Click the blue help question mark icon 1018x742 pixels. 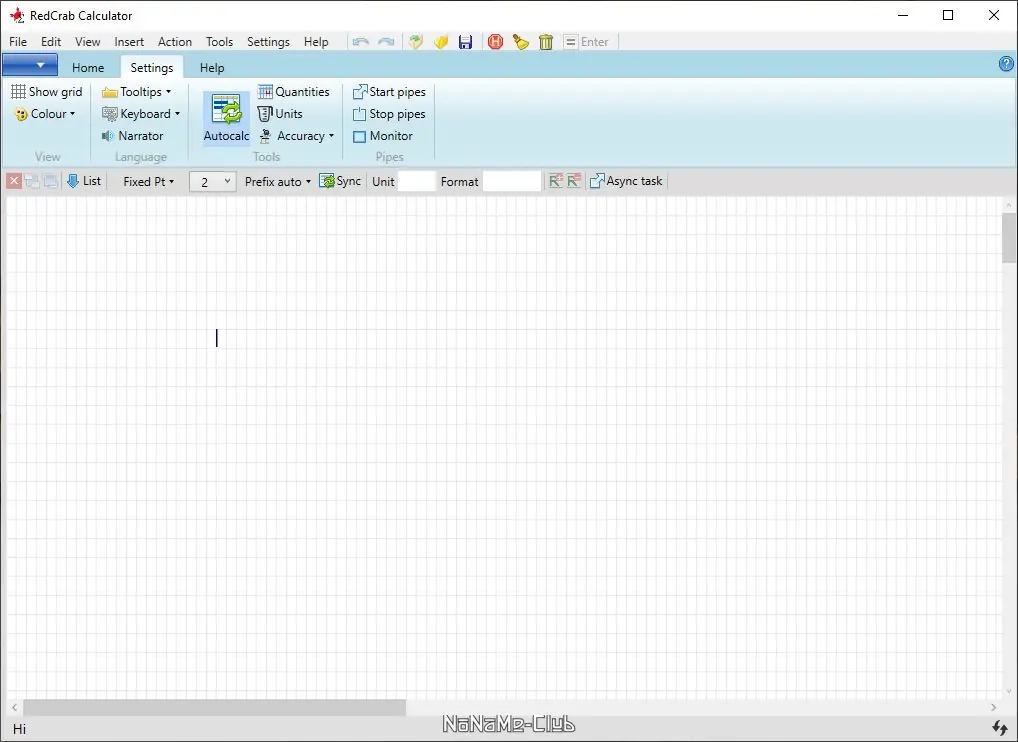1006,64
